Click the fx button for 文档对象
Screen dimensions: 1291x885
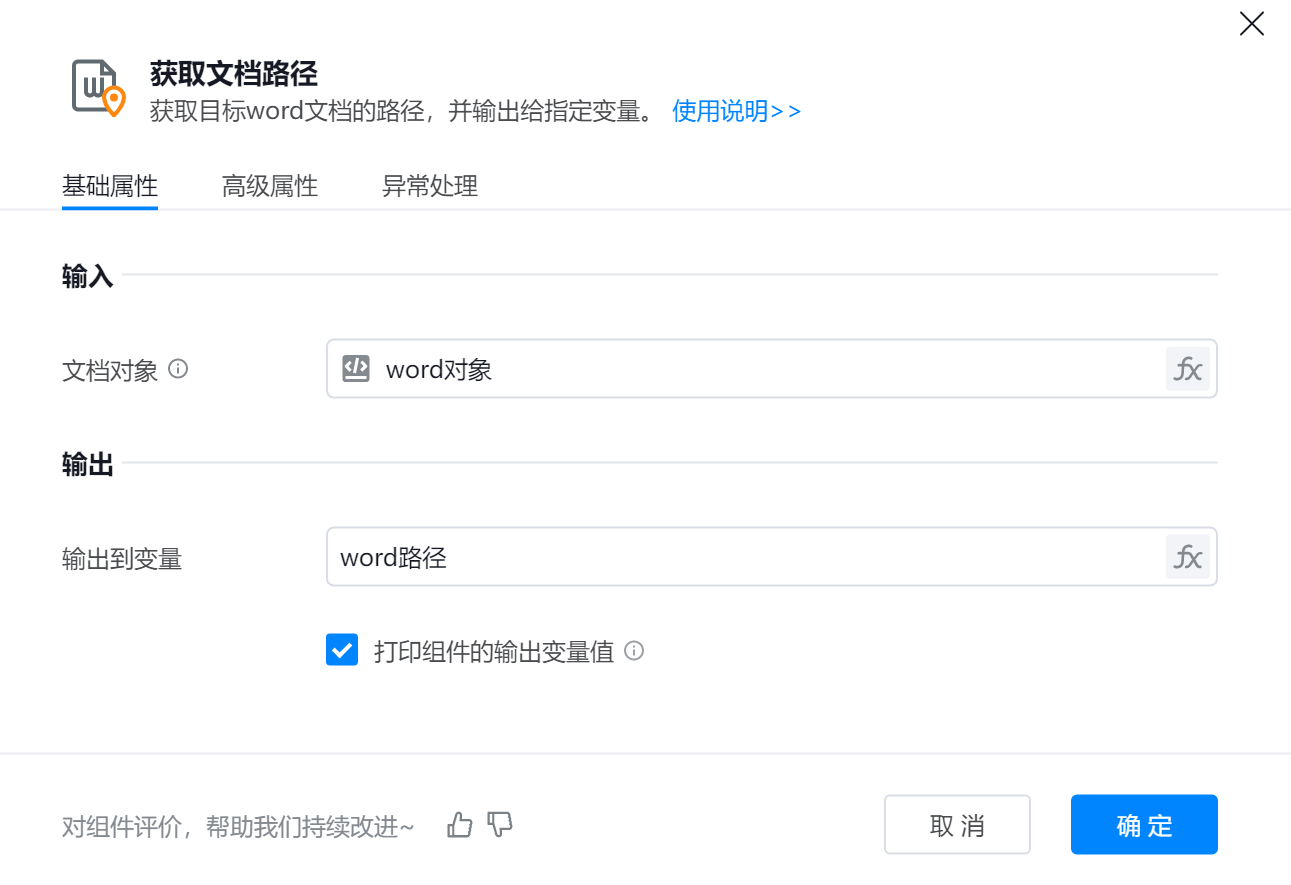tap(1187, 369)
